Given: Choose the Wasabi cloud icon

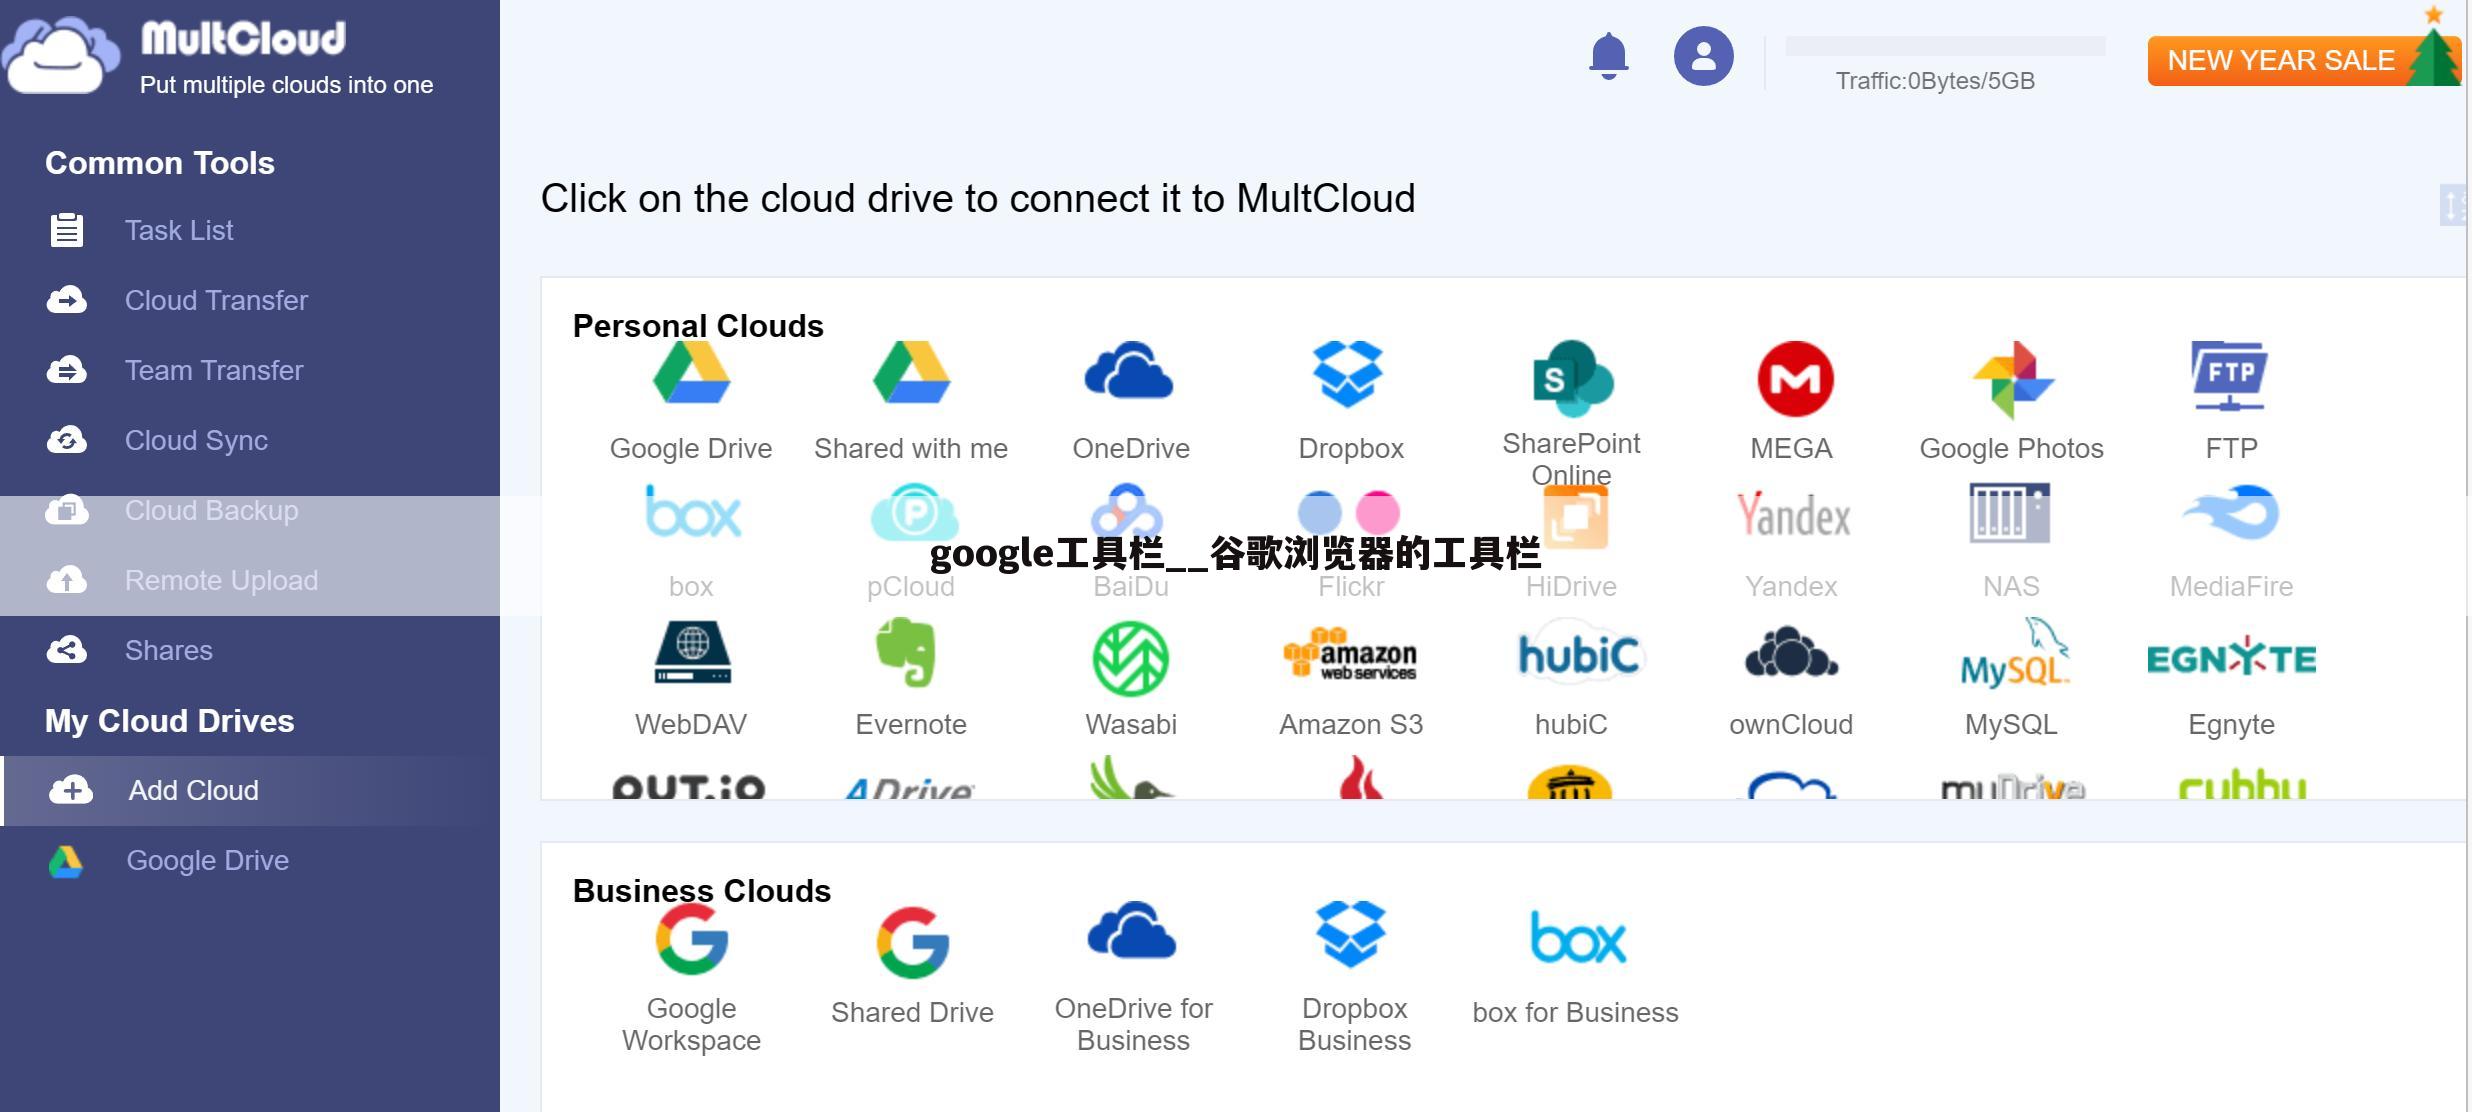Looking at the screenshot, I should (1131, 658).
